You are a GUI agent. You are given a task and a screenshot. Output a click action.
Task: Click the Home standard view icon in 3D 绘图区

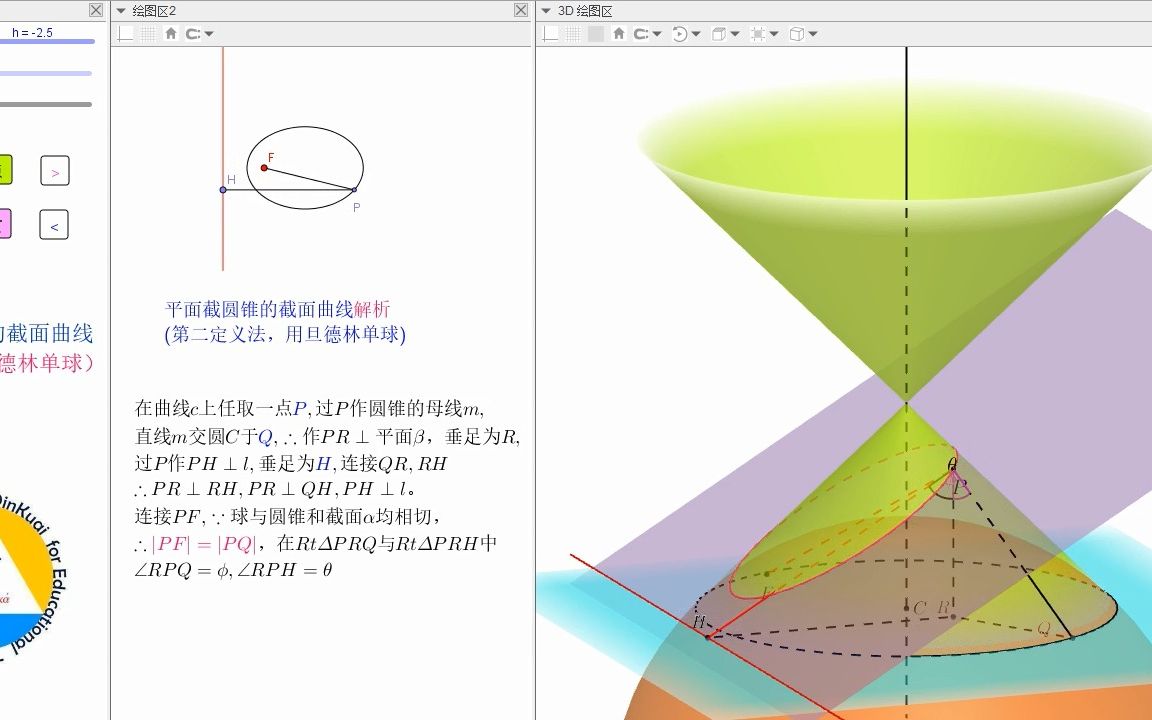point(620,33)
